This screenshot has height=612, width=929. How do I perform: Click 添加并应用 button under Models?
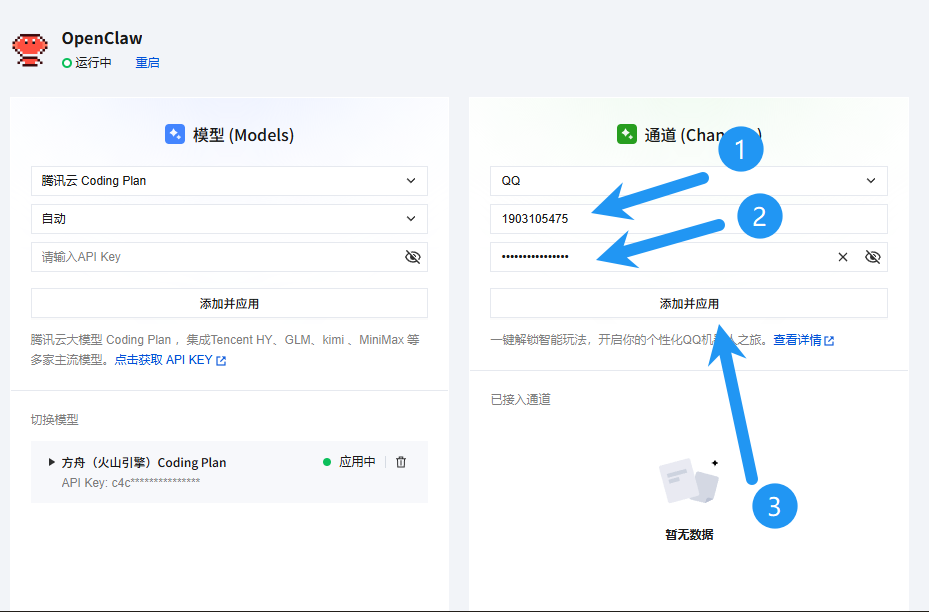[229, 303]
